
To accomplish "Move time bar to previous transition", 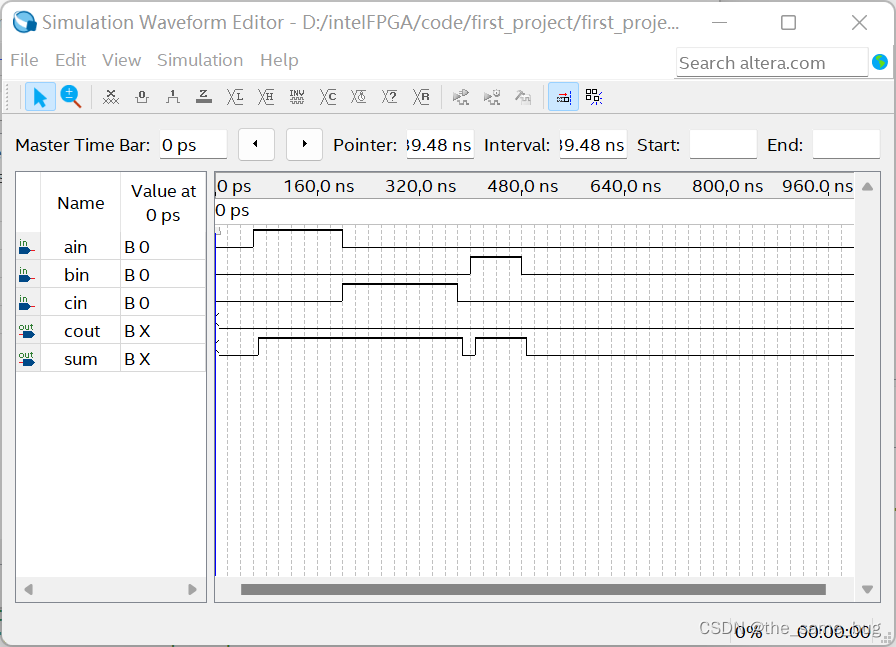I will click(x=256, y=145).
